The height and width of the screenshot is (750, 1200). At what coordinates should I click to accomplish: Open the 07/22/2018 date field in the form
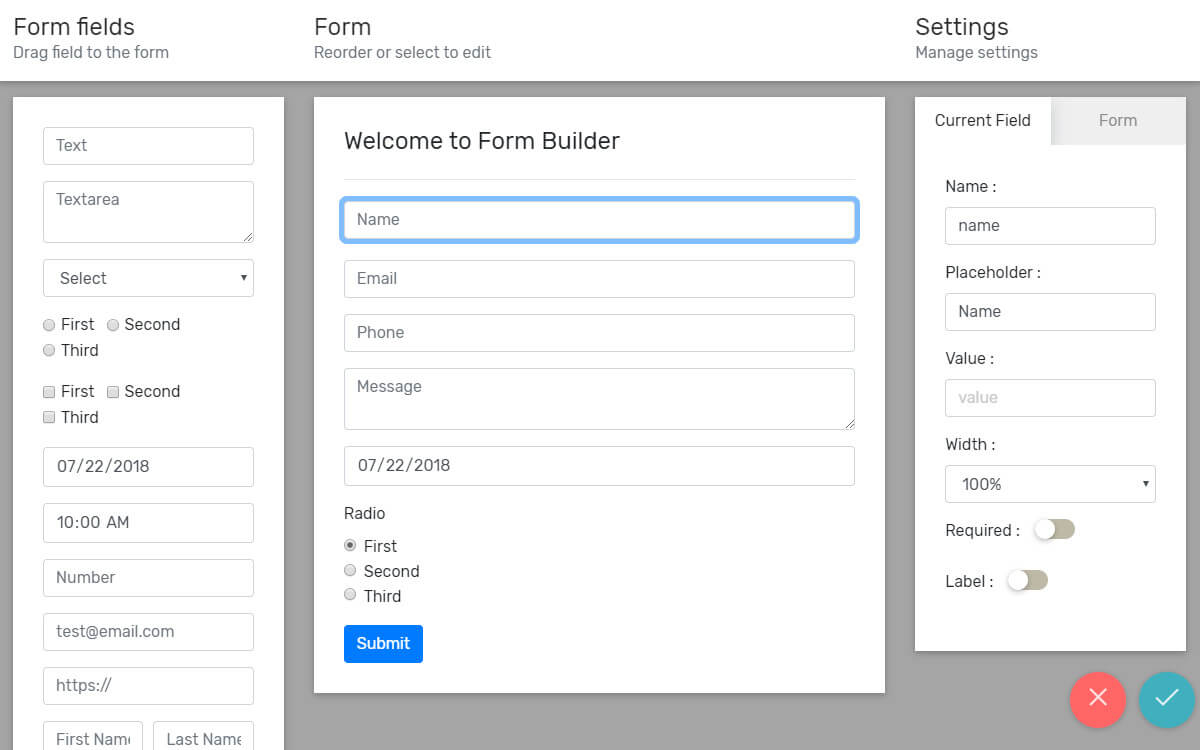click(599, 465)
